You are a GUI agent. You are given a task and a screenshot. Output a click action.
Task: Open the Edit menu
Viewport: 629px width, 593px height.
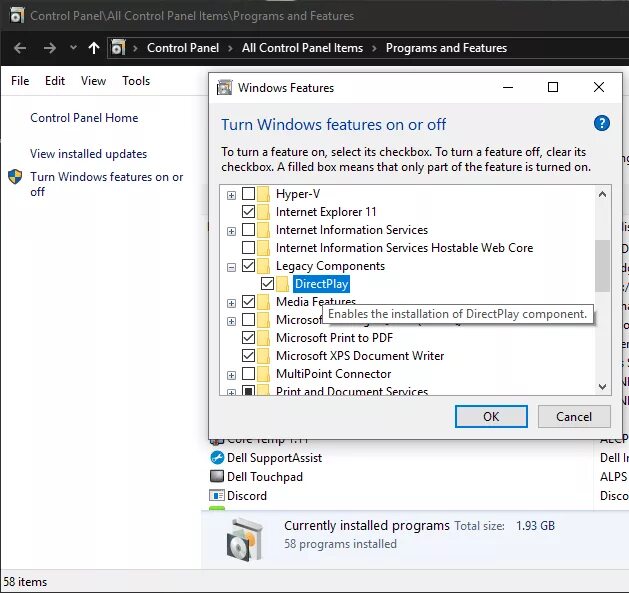(x=55, y=81)
